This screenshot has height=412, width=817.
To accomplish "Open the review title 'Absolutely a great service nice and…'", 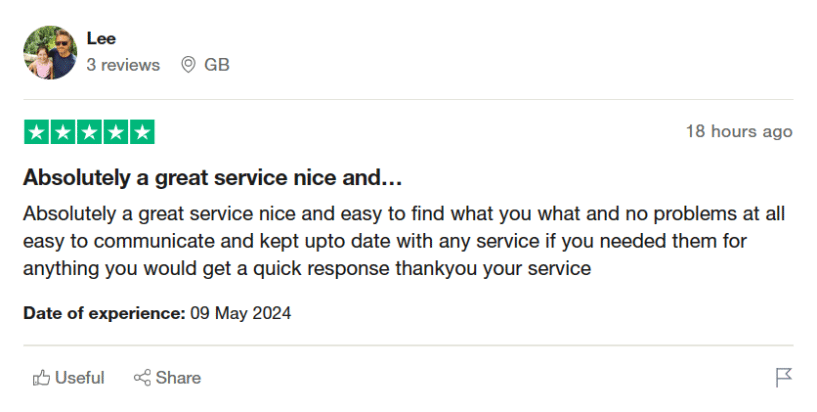I will point(212,178).
